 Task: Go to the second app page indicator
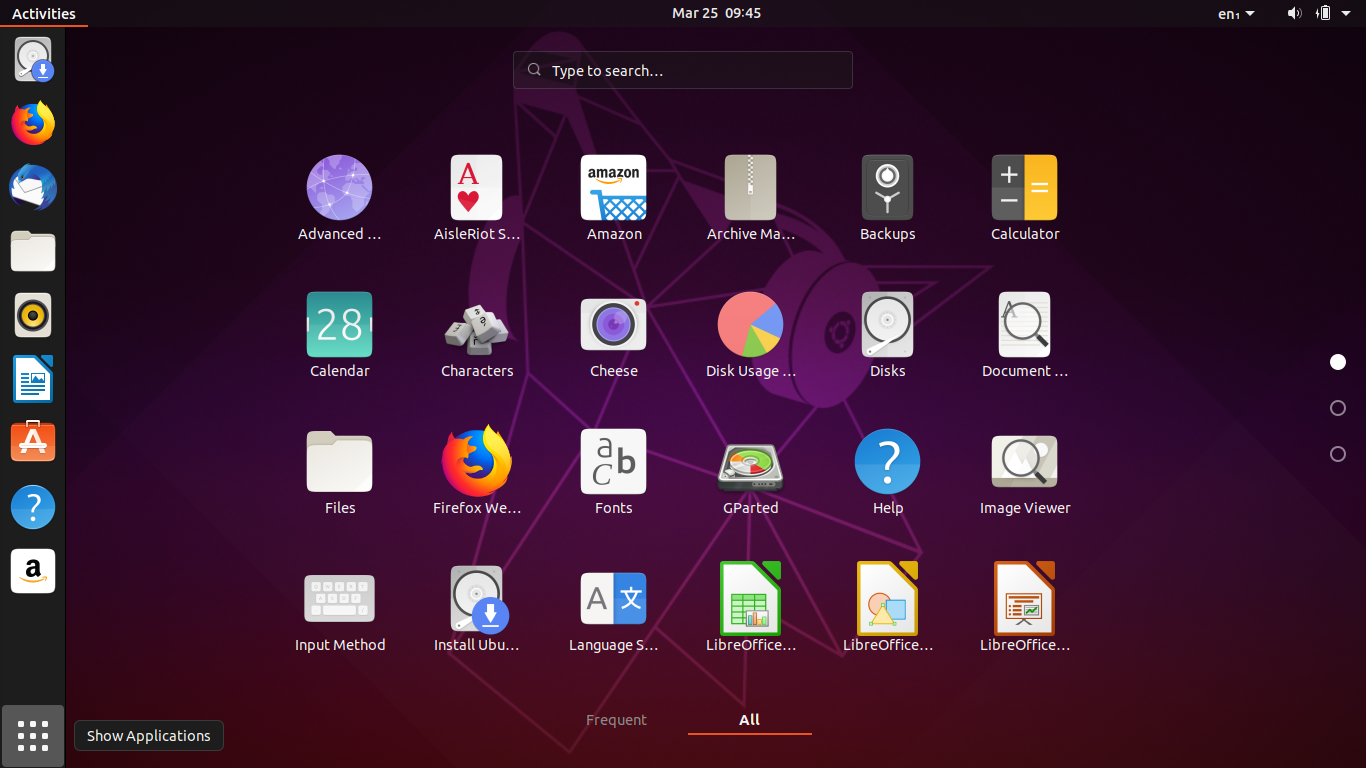1338,408
